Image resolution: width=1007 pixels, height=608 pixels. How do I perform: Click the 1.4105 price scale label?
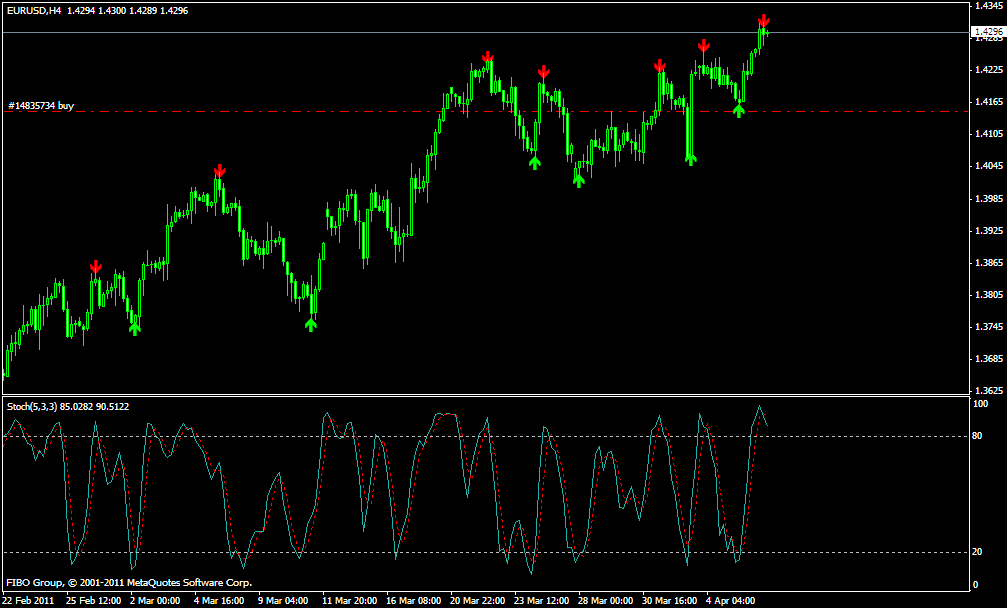tap(989, 134)
